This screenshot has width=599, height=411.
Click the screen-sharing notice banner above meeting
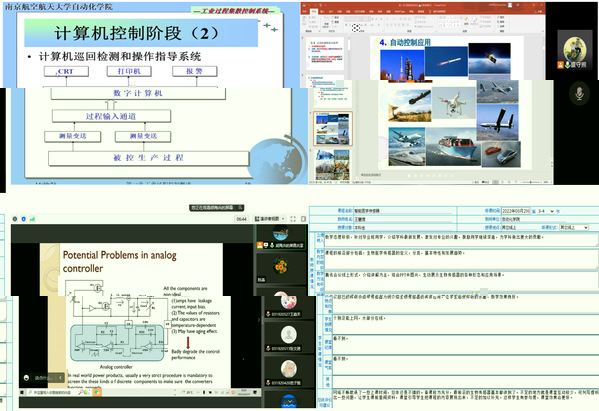click(217, 207)
